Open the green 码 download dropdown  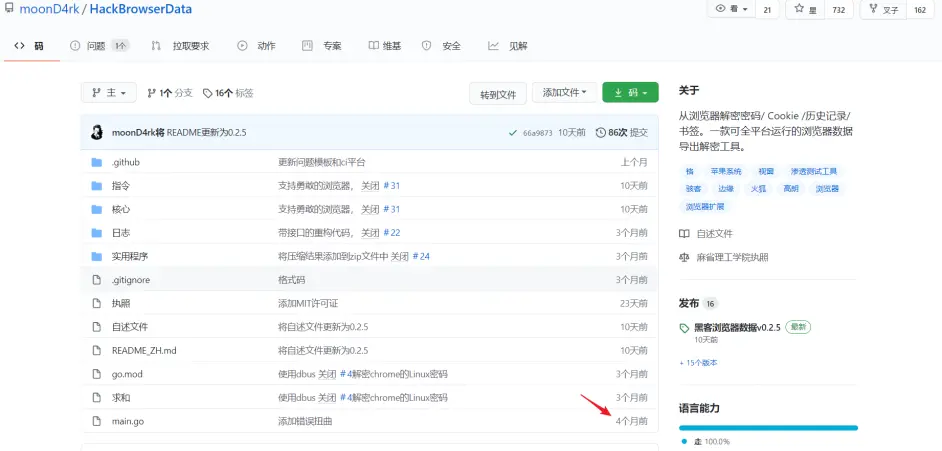pyautogui.click(x=630, y=92)
